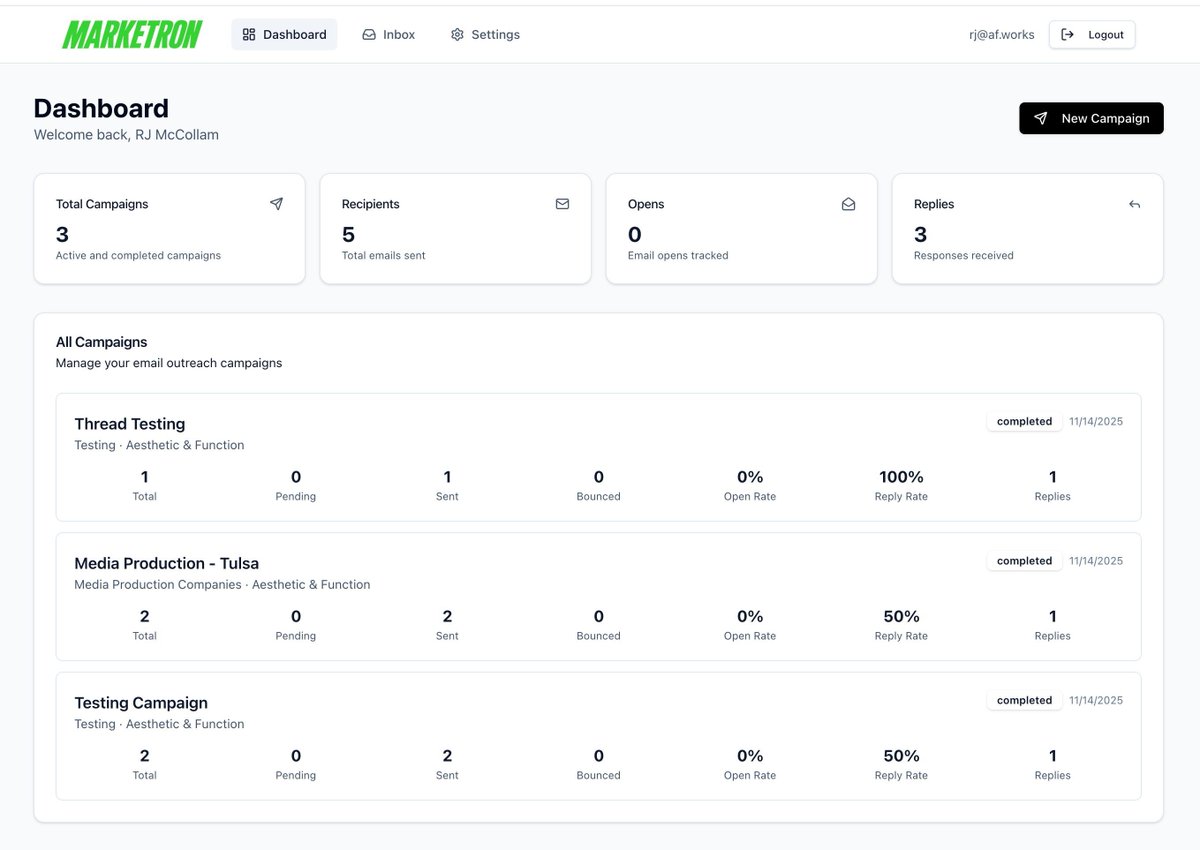Click 50% Reply Rate in Testing Campaign
The width and height of the screenshot is (1200, 850).
point(901,756)
